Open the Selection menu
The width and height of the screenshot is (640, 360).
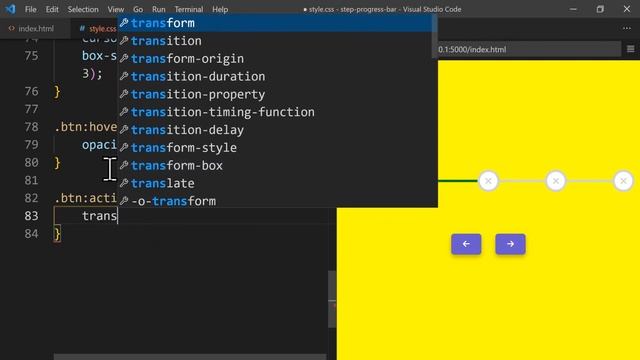[83, 9]
